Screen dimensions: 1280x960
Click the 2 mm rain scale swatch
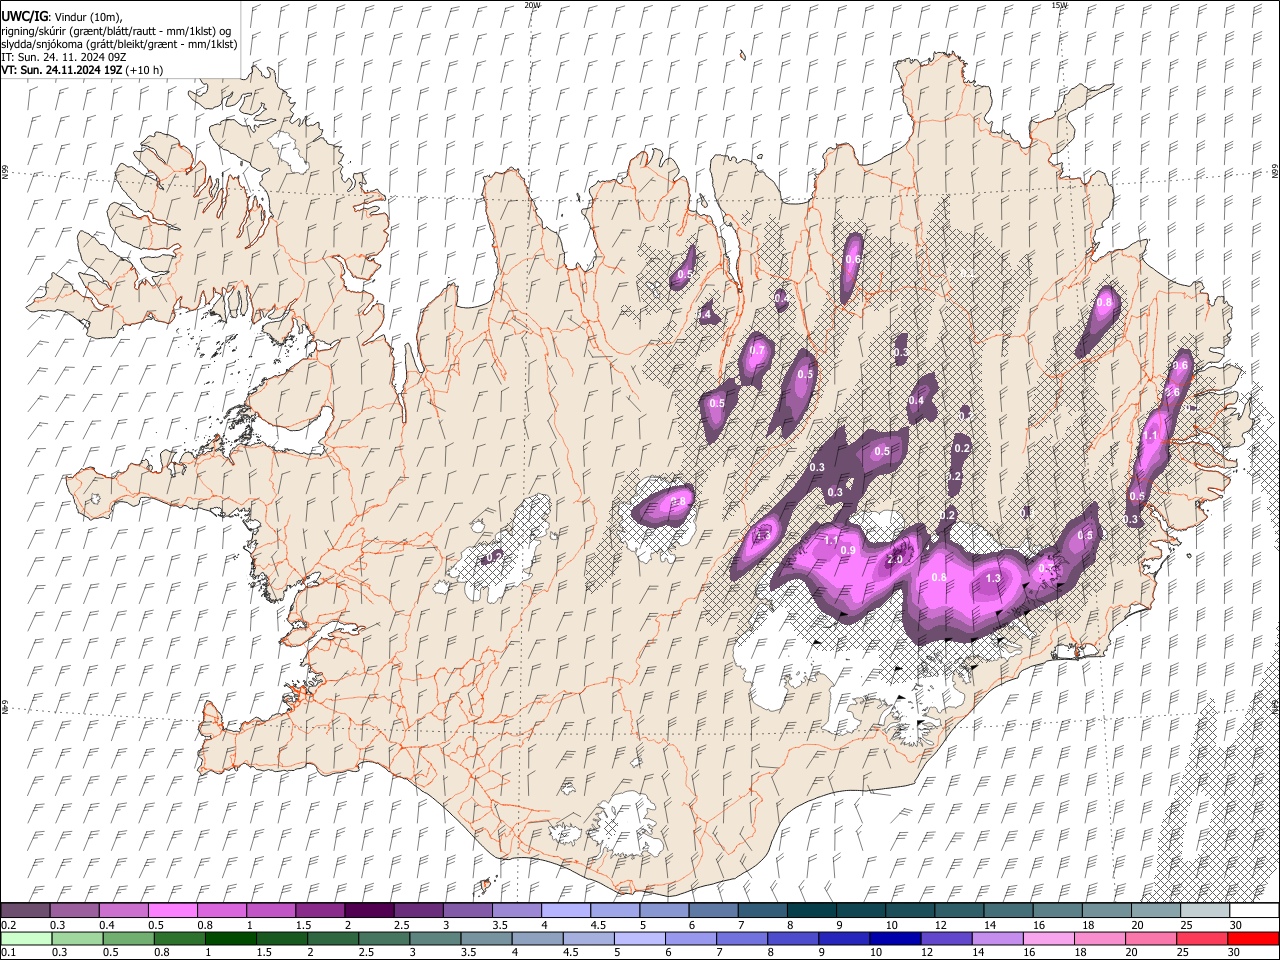(332, 938)
